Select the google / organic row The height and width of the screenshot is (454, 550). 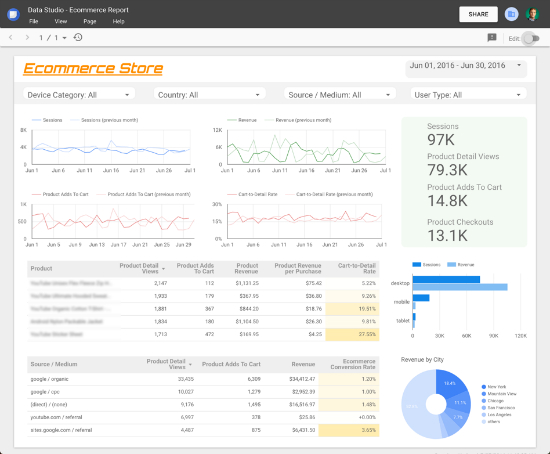203,379
